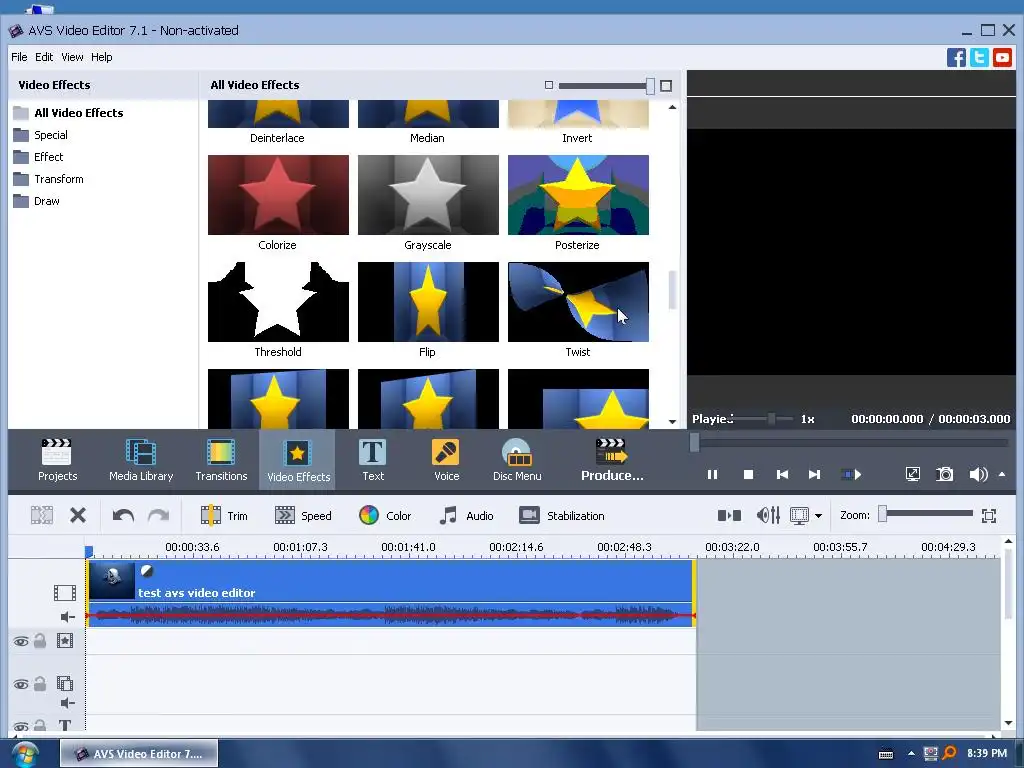Open the File menu

click(x=19, y=57)
